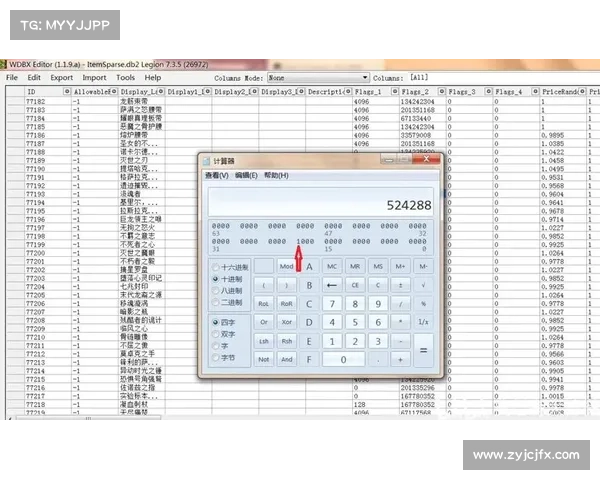Screen dimensions: 600x480
Task: Click the Mod button in calculator
Action: click(287, 267)
